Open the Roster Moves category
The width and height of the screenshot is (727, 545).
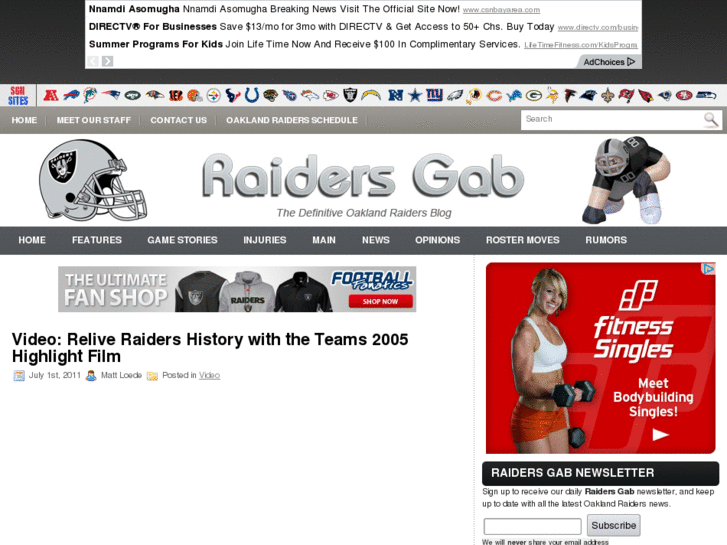coord(523,240)
